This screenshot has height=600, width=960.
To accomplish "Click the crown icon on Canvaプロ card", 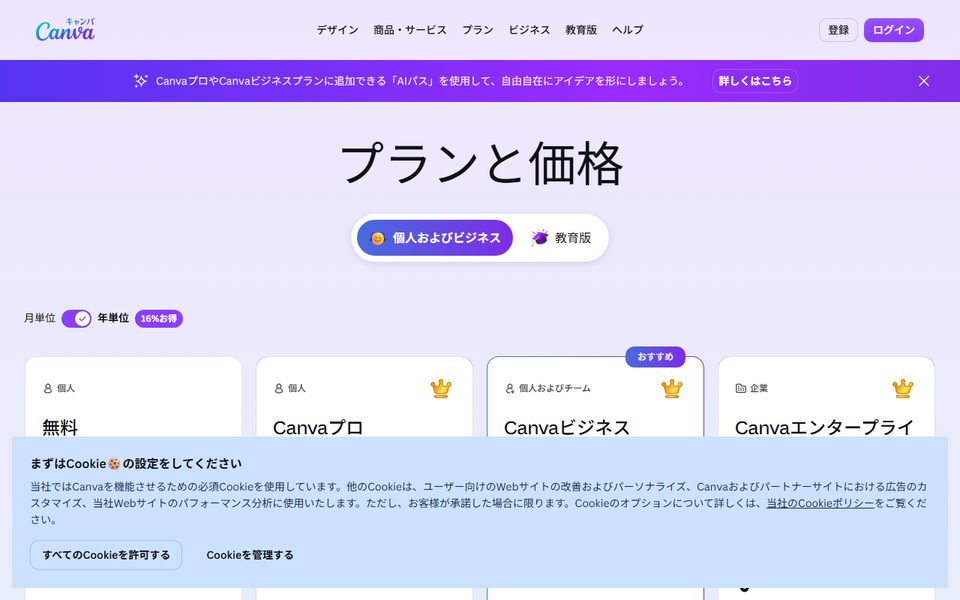I will [x=441, y=388].
